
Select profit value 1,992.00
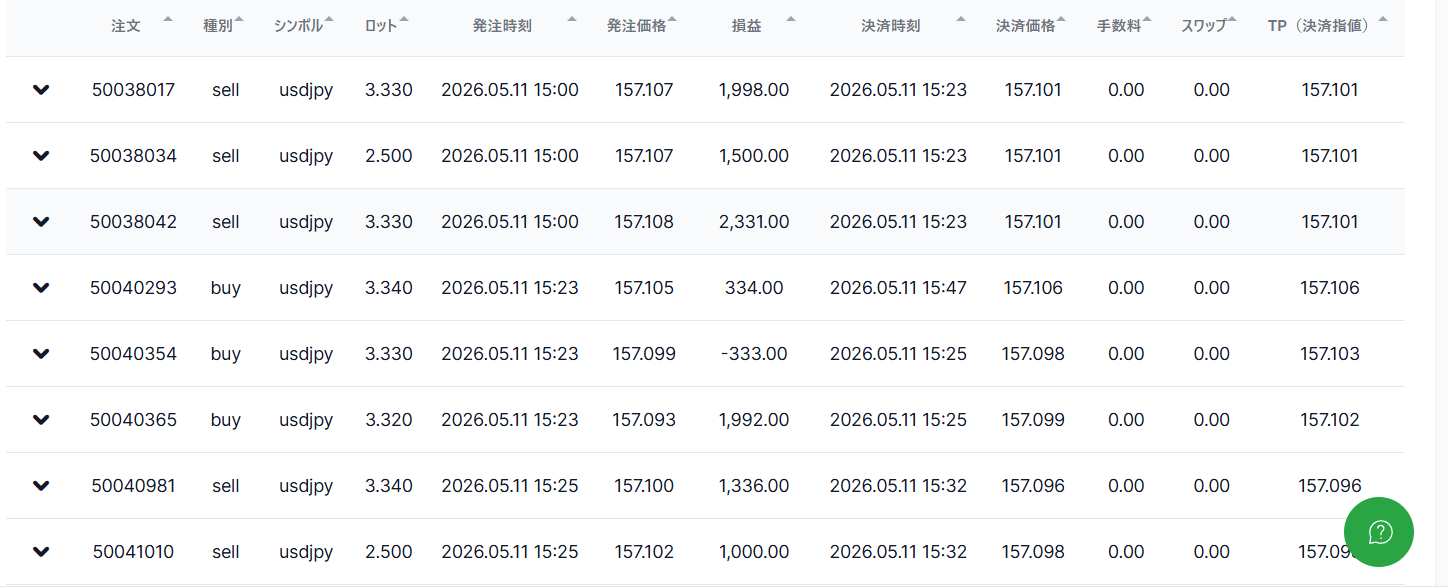point(754,420)
